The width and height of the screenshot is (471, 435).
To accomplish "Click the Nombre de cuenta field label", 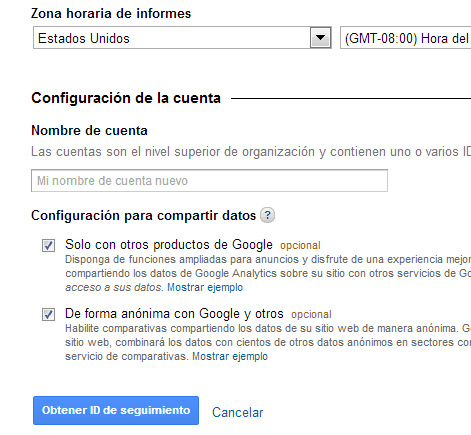I will [89, 130].
